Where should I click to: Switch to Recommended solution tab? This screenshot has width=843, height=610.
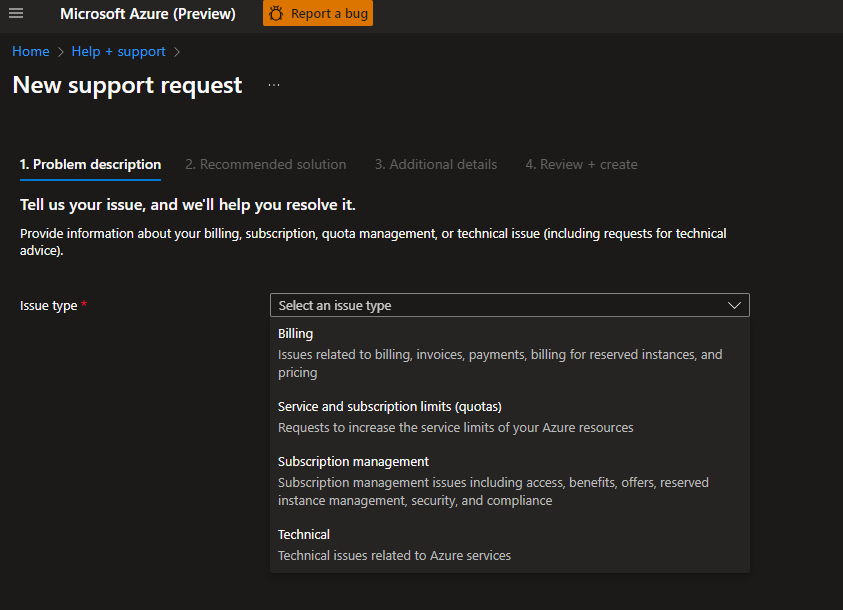coord(266,164)
